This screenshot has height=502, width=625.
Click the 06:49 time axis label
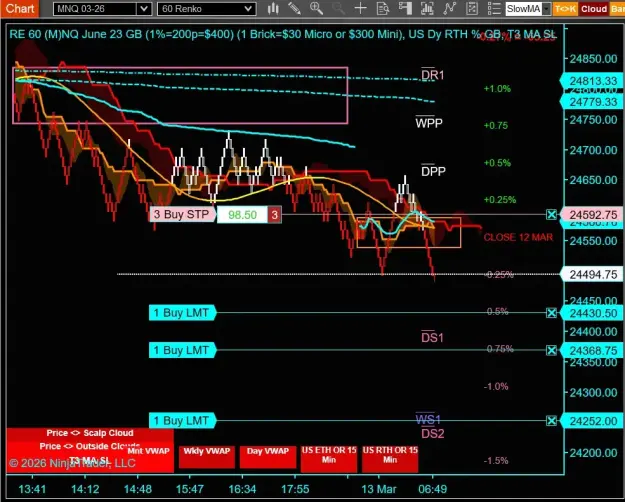(x=432, y=489)
